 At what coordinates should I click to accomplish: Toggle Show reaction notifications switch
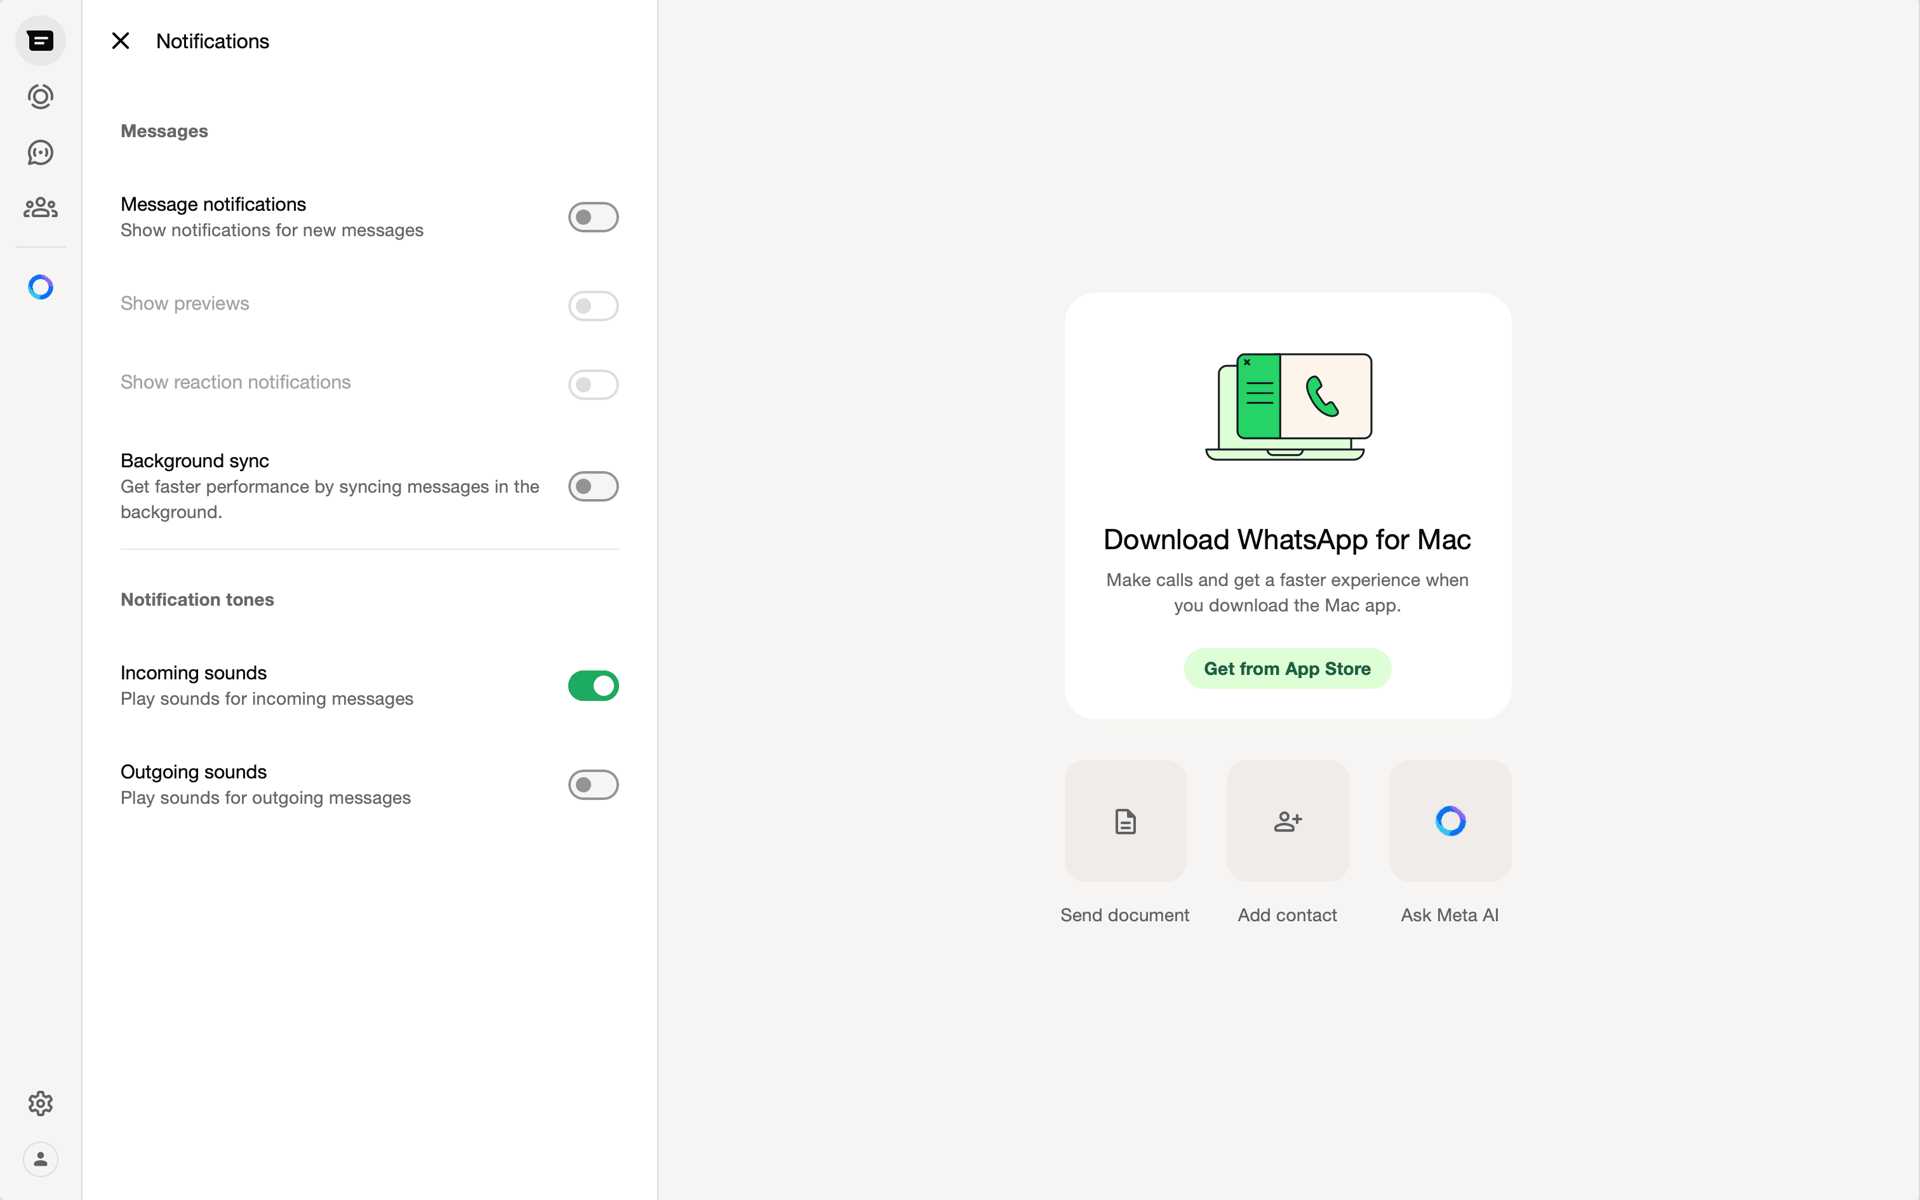tap(593, 385)
